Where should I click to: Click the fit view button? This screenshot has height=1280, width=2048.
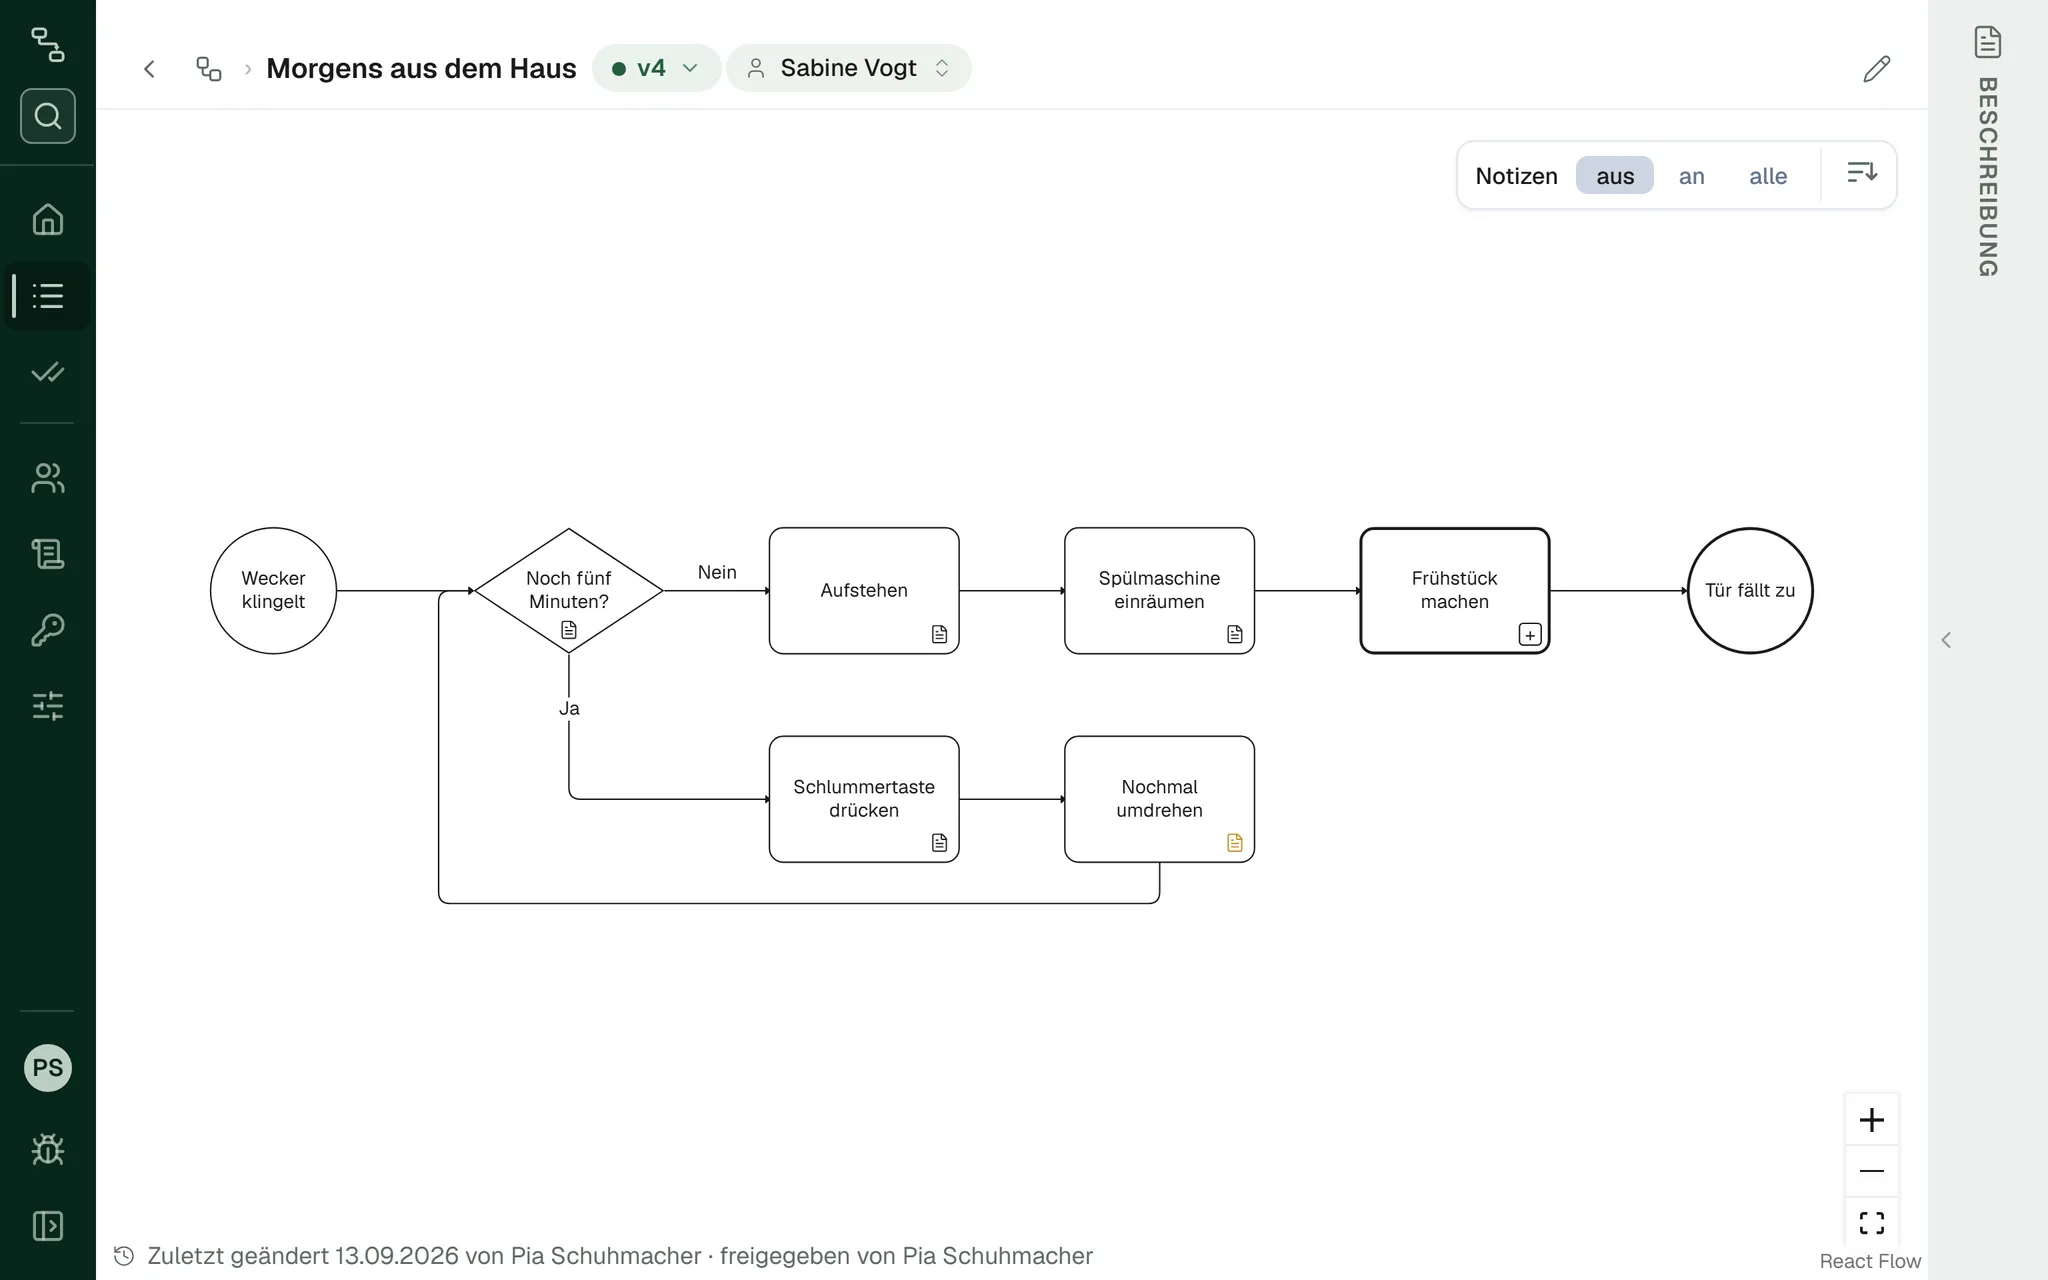tap(1872, 1222)
